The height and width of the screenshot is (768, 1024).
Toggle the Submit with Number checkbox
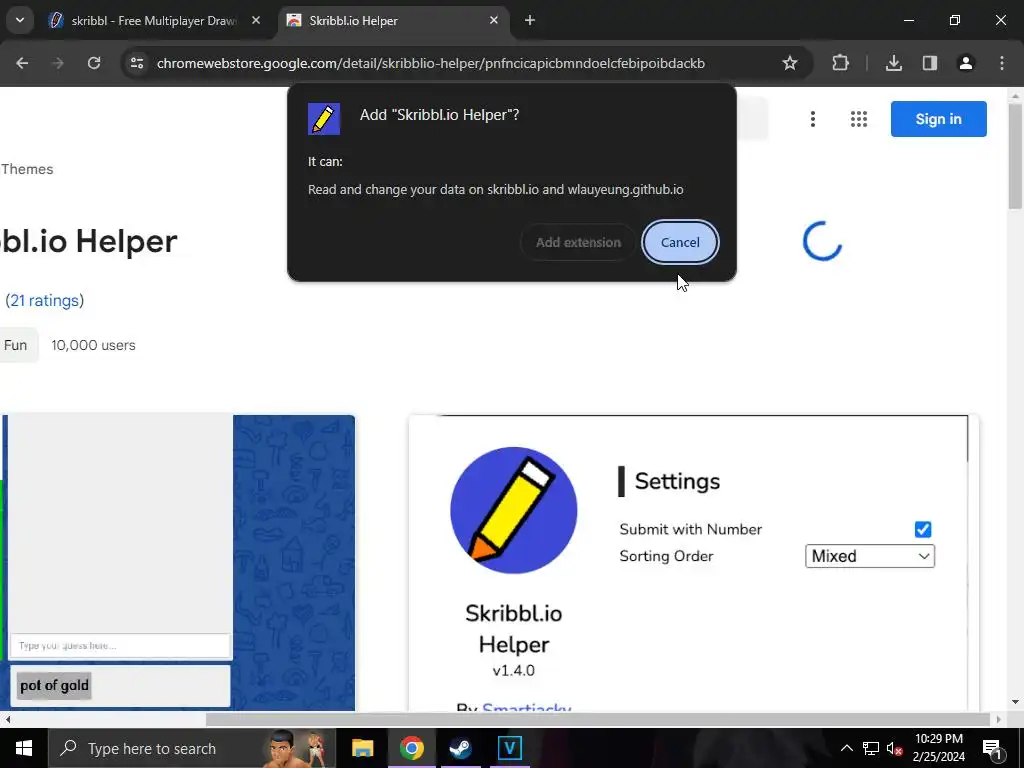point(923,530)
